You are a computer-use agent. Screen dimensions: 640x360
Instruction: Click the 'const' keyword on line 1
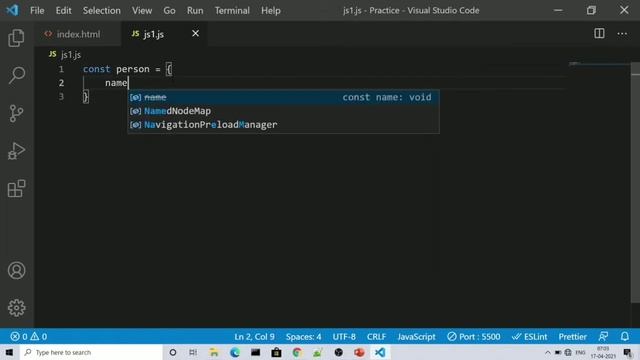96,69
